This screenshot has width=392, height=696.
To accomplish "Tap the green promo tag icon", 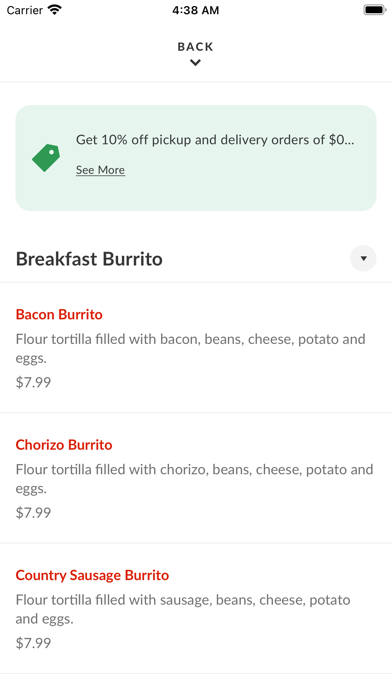I will click(x=46, y=158).
